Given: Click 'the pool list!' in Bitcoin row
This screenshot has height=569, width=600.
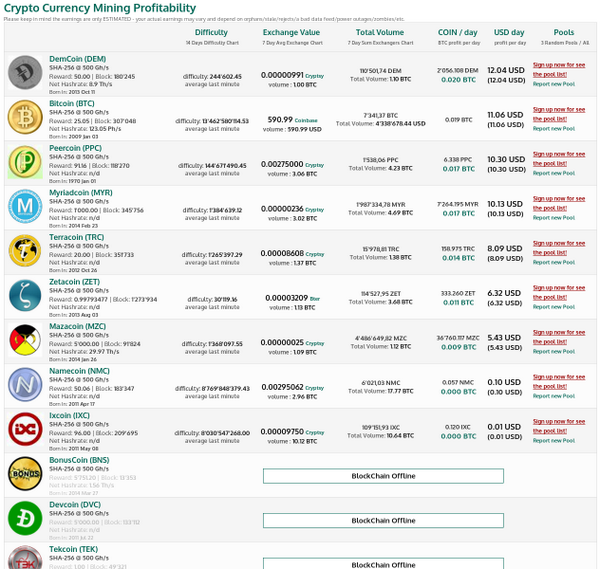Looking at the screenshot, I should 550,119.
